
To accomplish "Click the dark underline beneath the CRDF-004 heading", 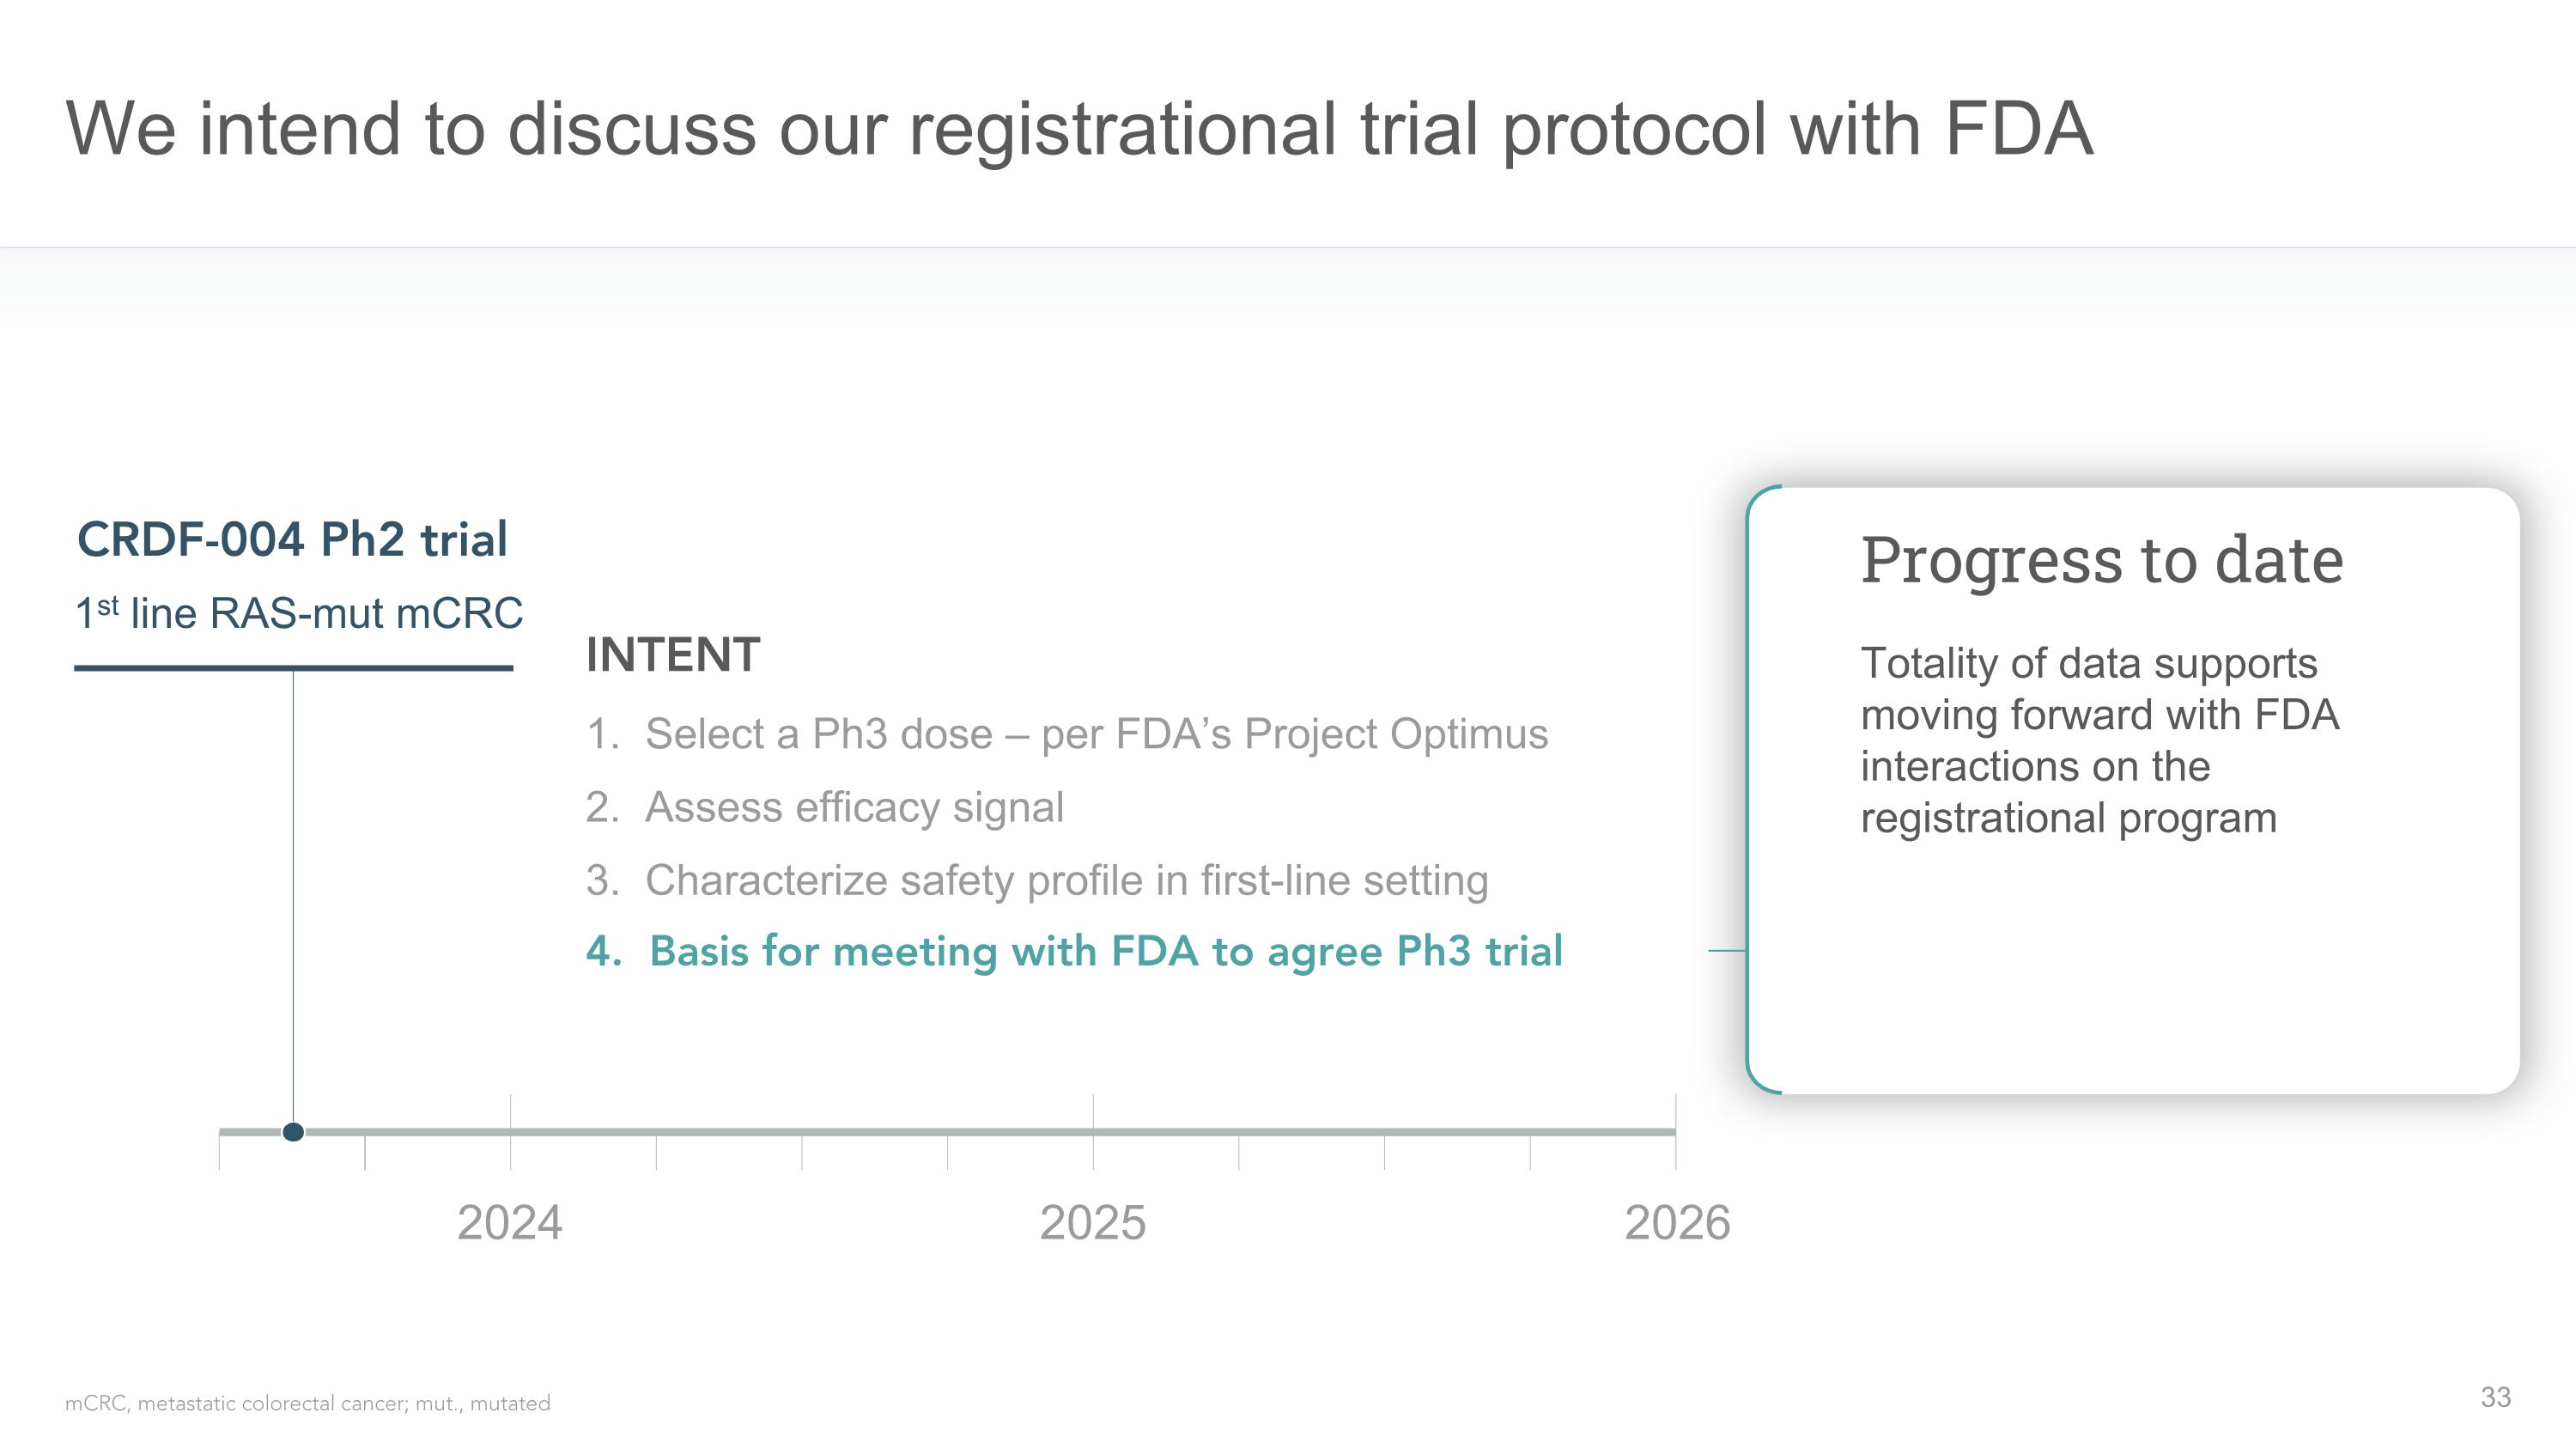I will (293, 668).
